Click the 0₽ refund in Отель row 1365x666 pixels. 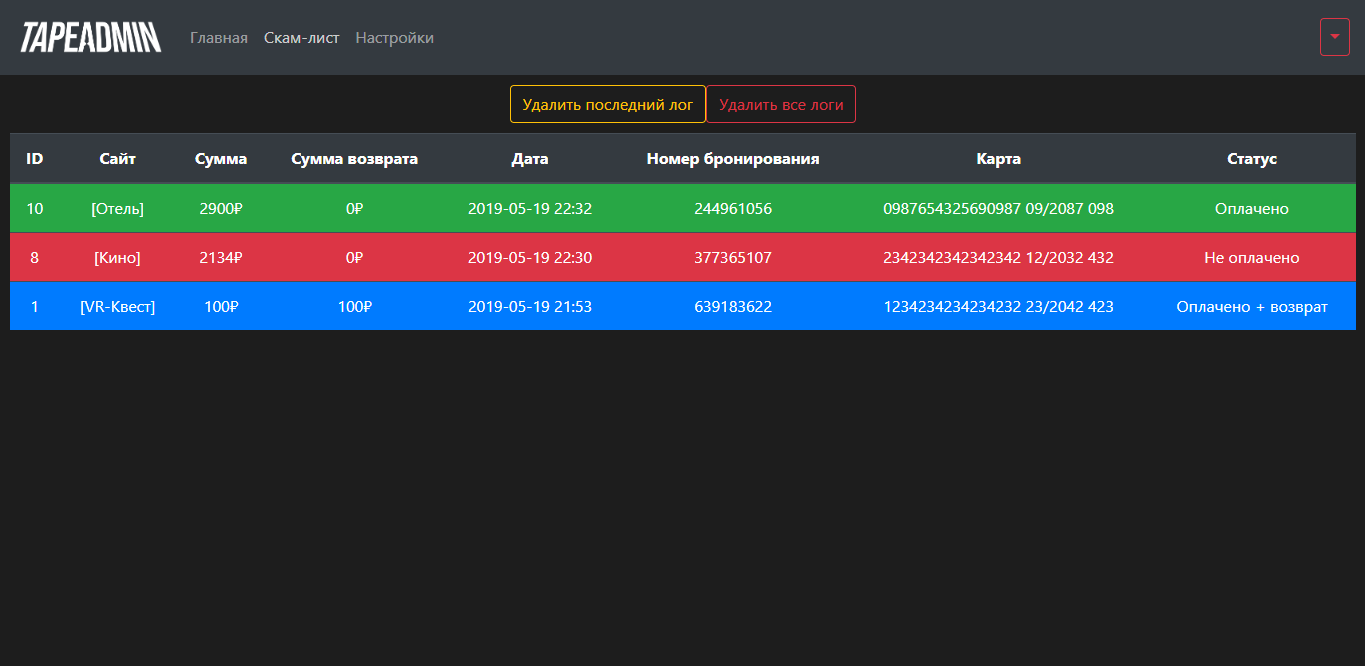[355, 209]
